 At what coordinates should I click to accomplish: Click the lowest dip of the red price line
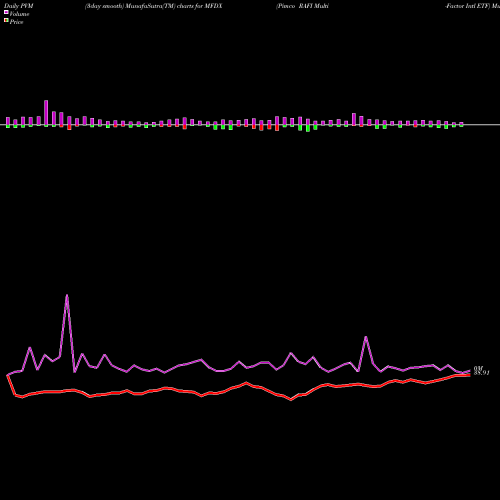tap(291, 399)
